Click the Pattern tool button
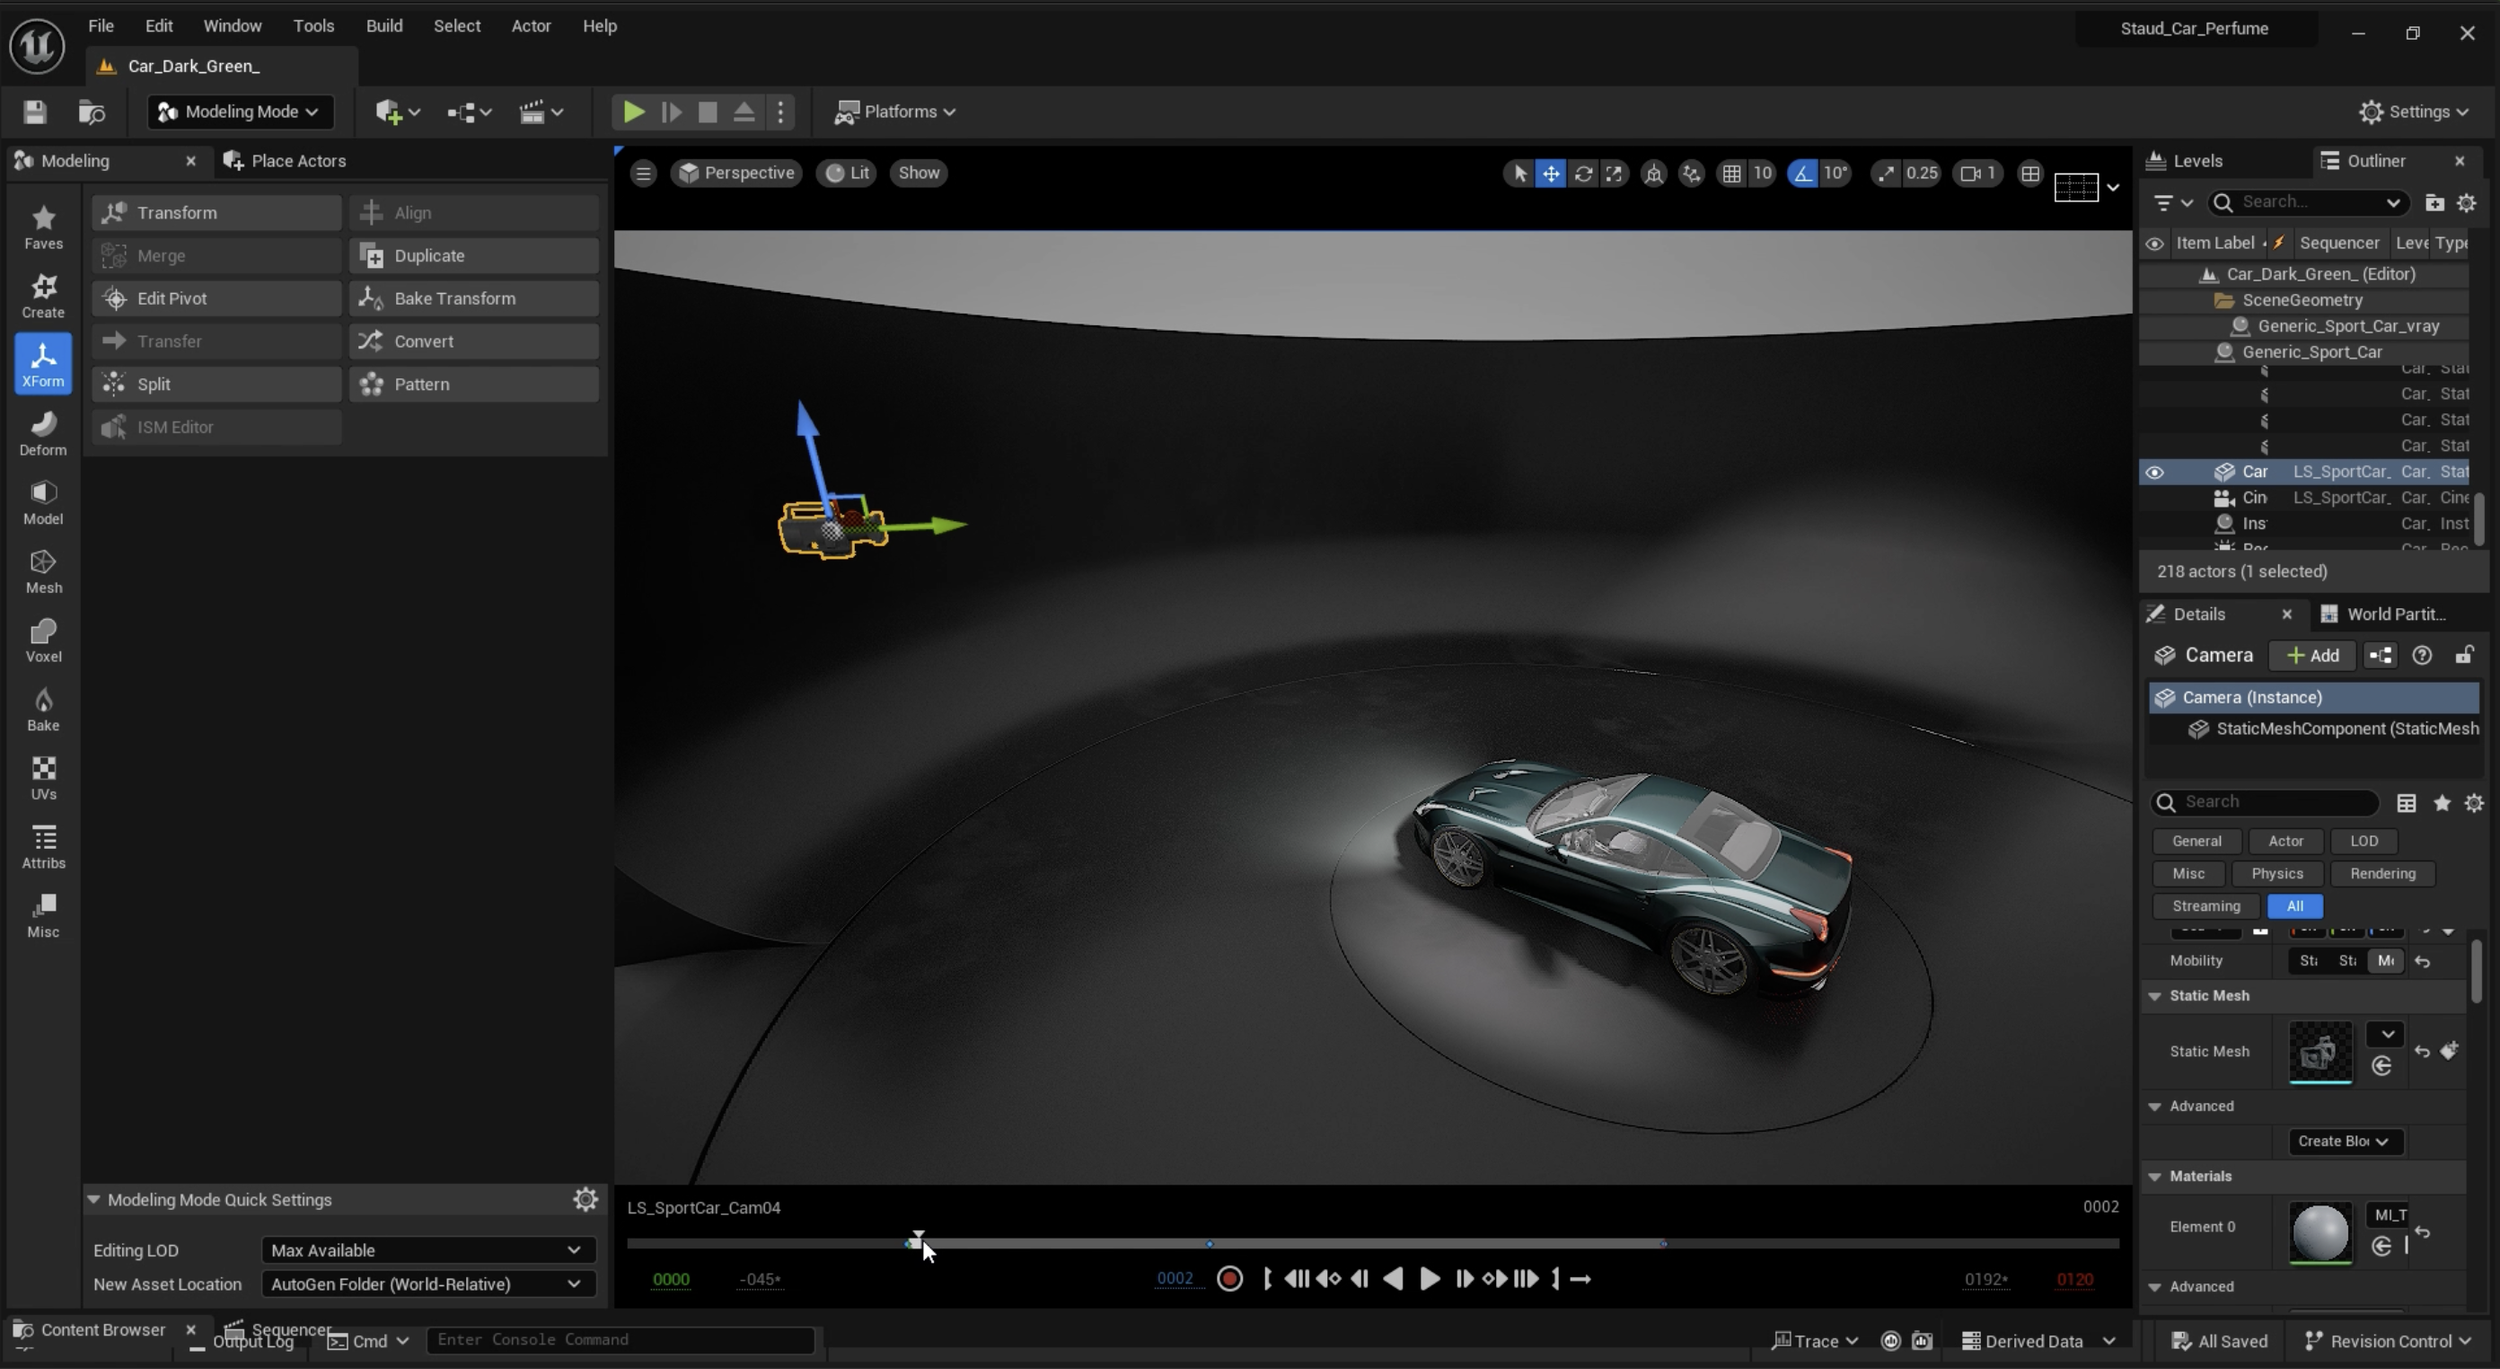Image resolution: width=2500 pixels, height=1369 pixels. tap(474, 384)
